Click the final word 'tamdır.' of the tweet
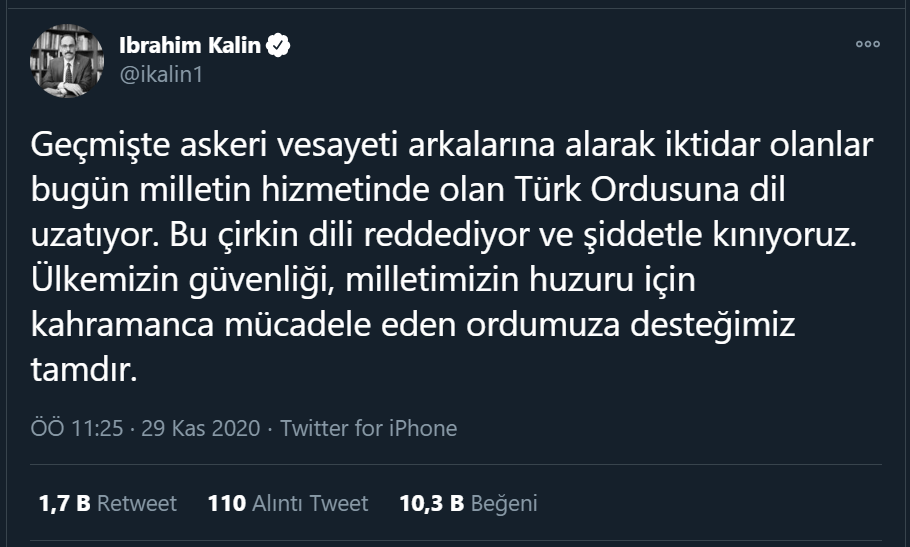910x547 pixels. tap(82, 371)
